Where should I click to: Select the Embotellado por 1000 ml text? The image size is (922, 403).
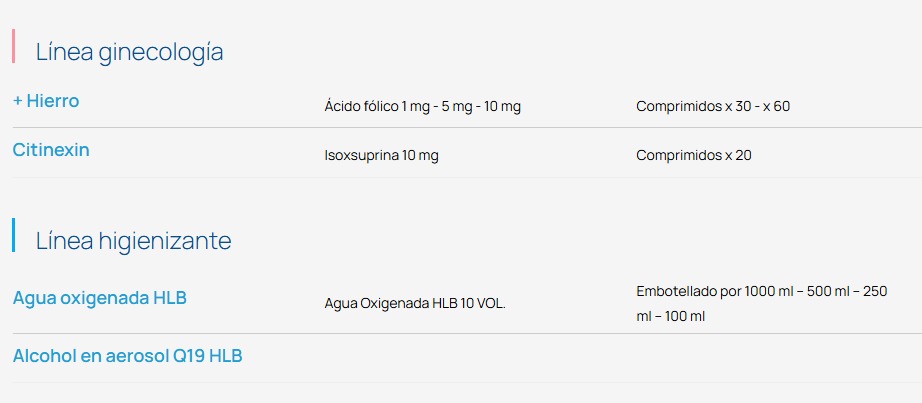pyautogui.click(x=761, y=292)
